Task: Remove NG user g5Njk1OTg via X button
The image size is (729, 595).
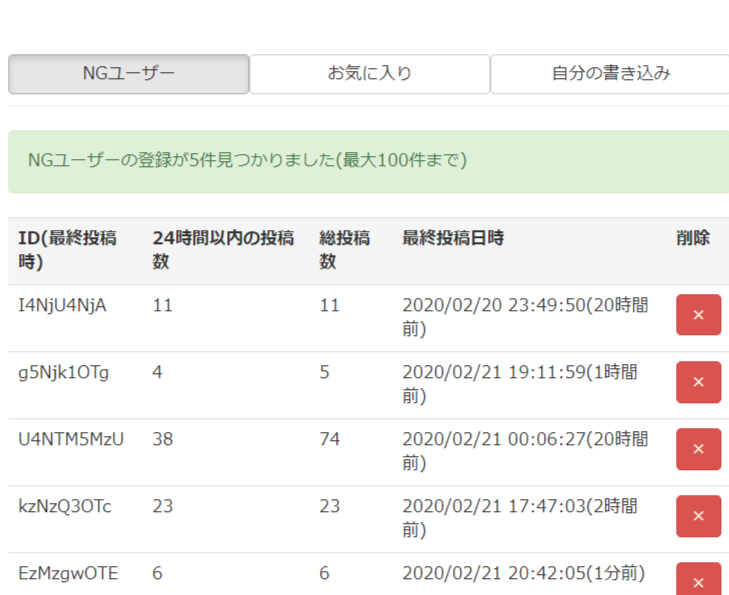Action: point(698,382)
